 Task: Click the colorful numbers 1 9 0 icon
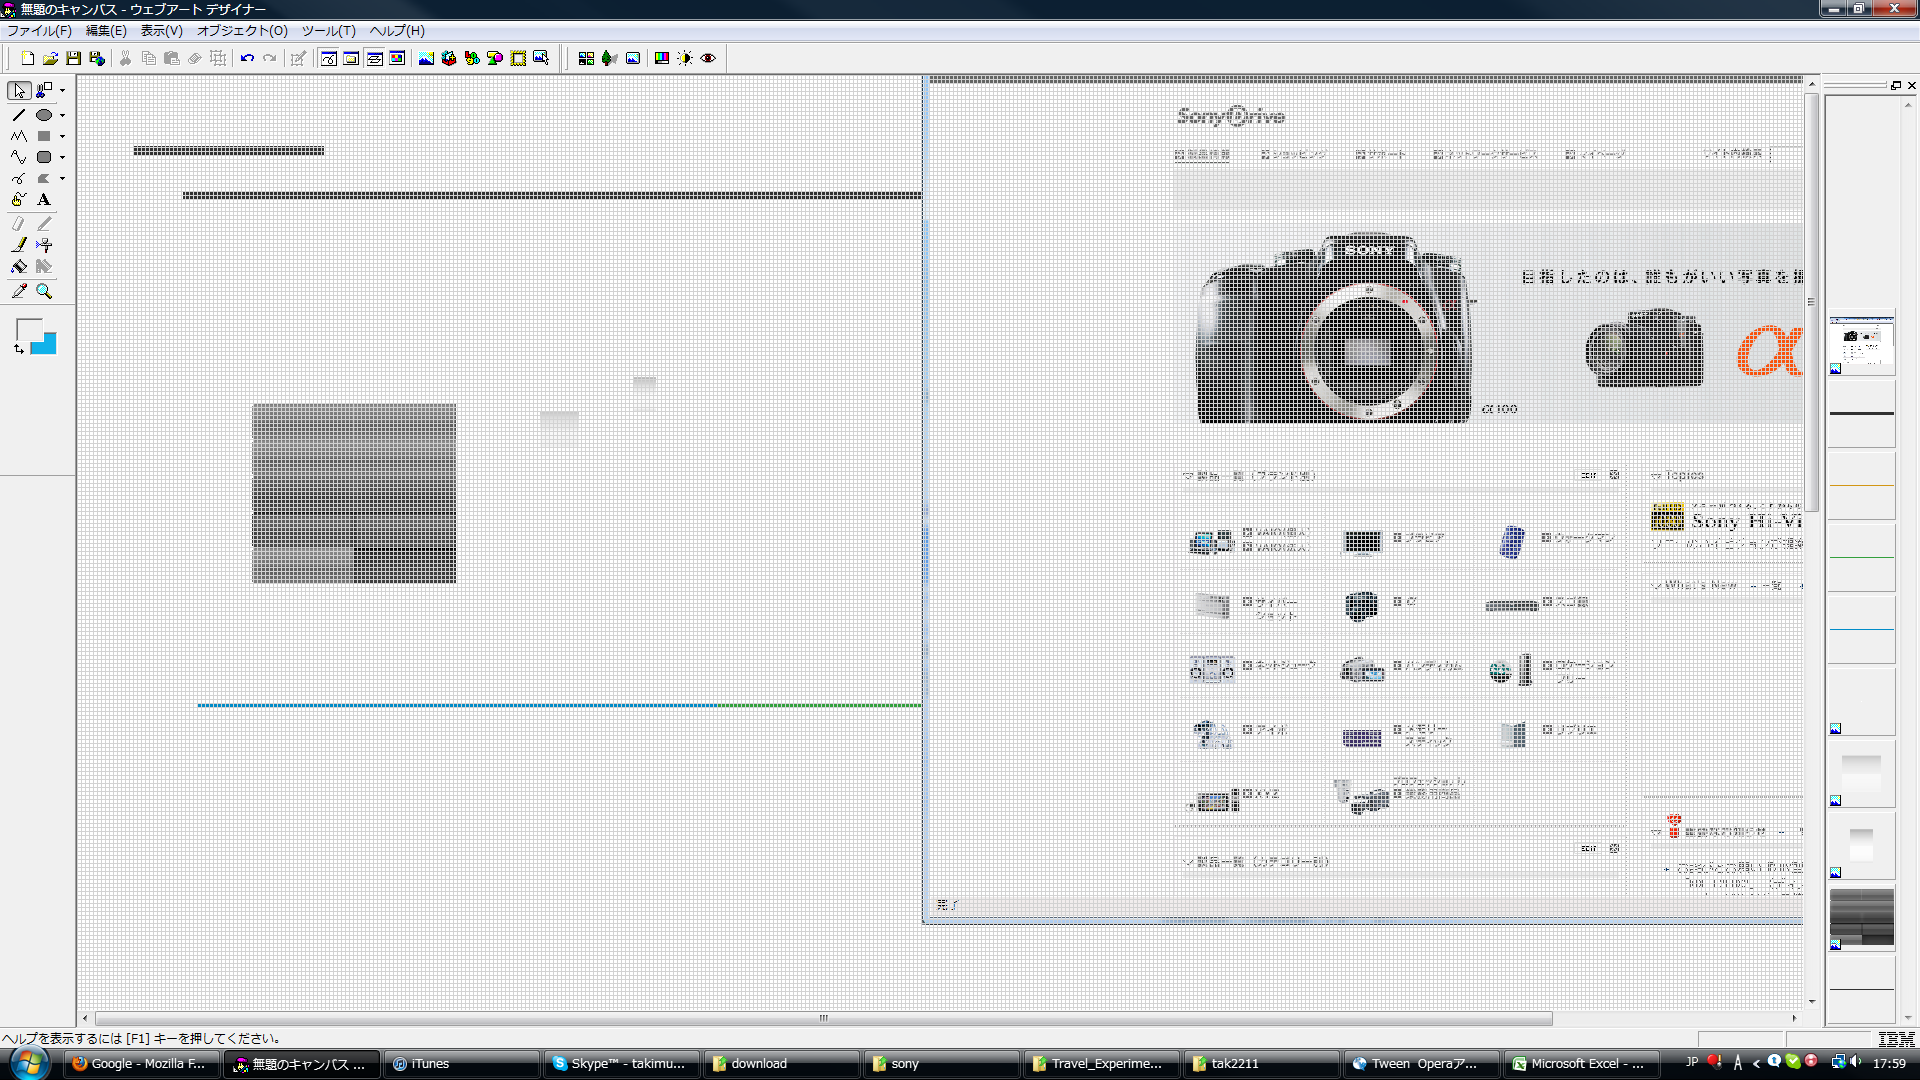pyautogui.click(x=472, y=58)
